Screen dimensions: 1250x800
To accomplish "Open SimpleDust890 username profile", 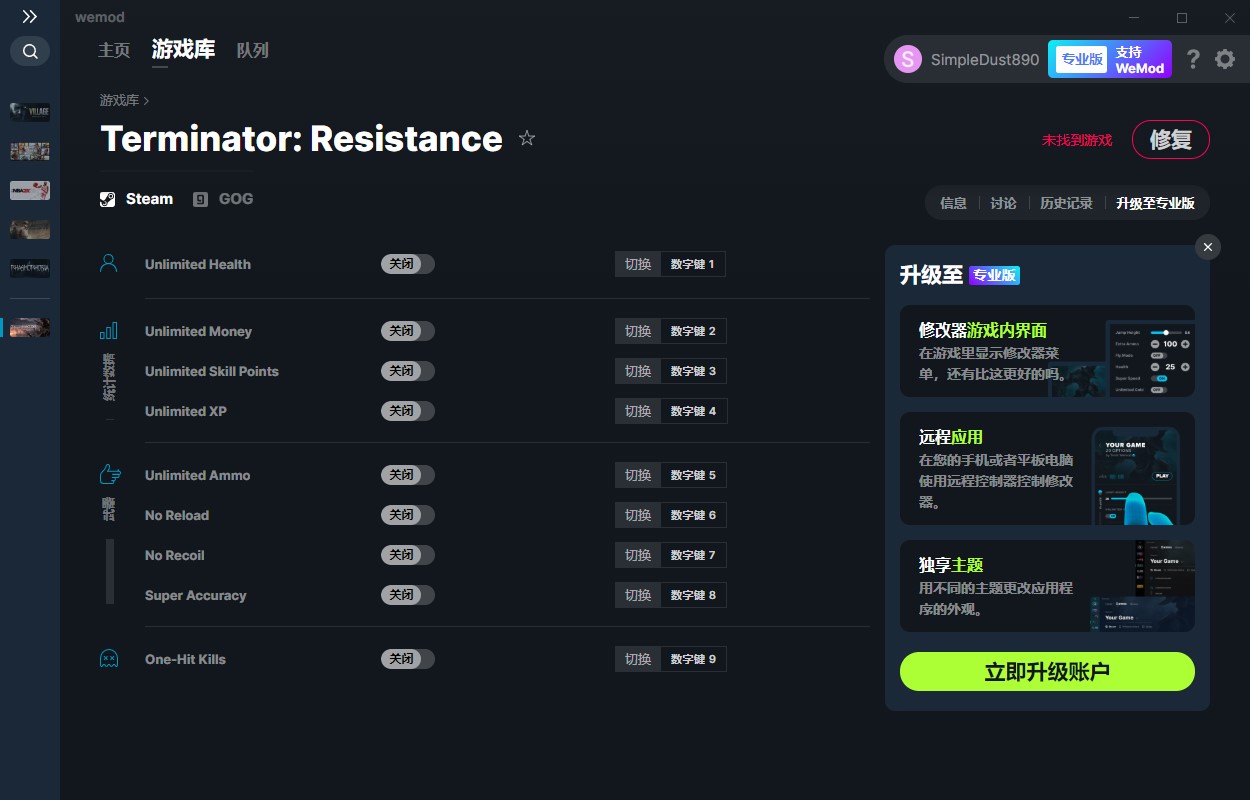I will click(985, 59).
